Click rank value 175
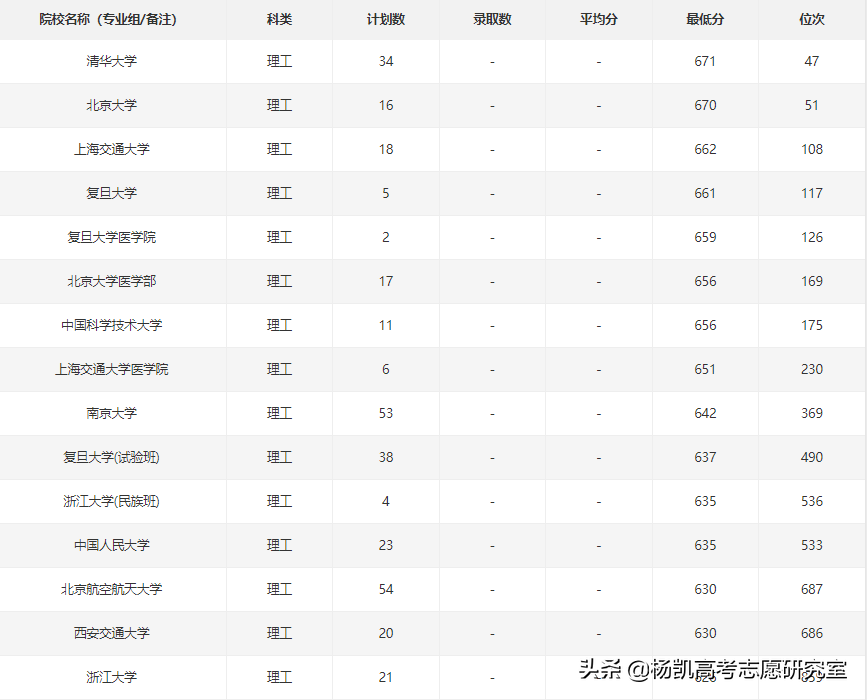Screen dimensions: 867x700 pos(812,325)
